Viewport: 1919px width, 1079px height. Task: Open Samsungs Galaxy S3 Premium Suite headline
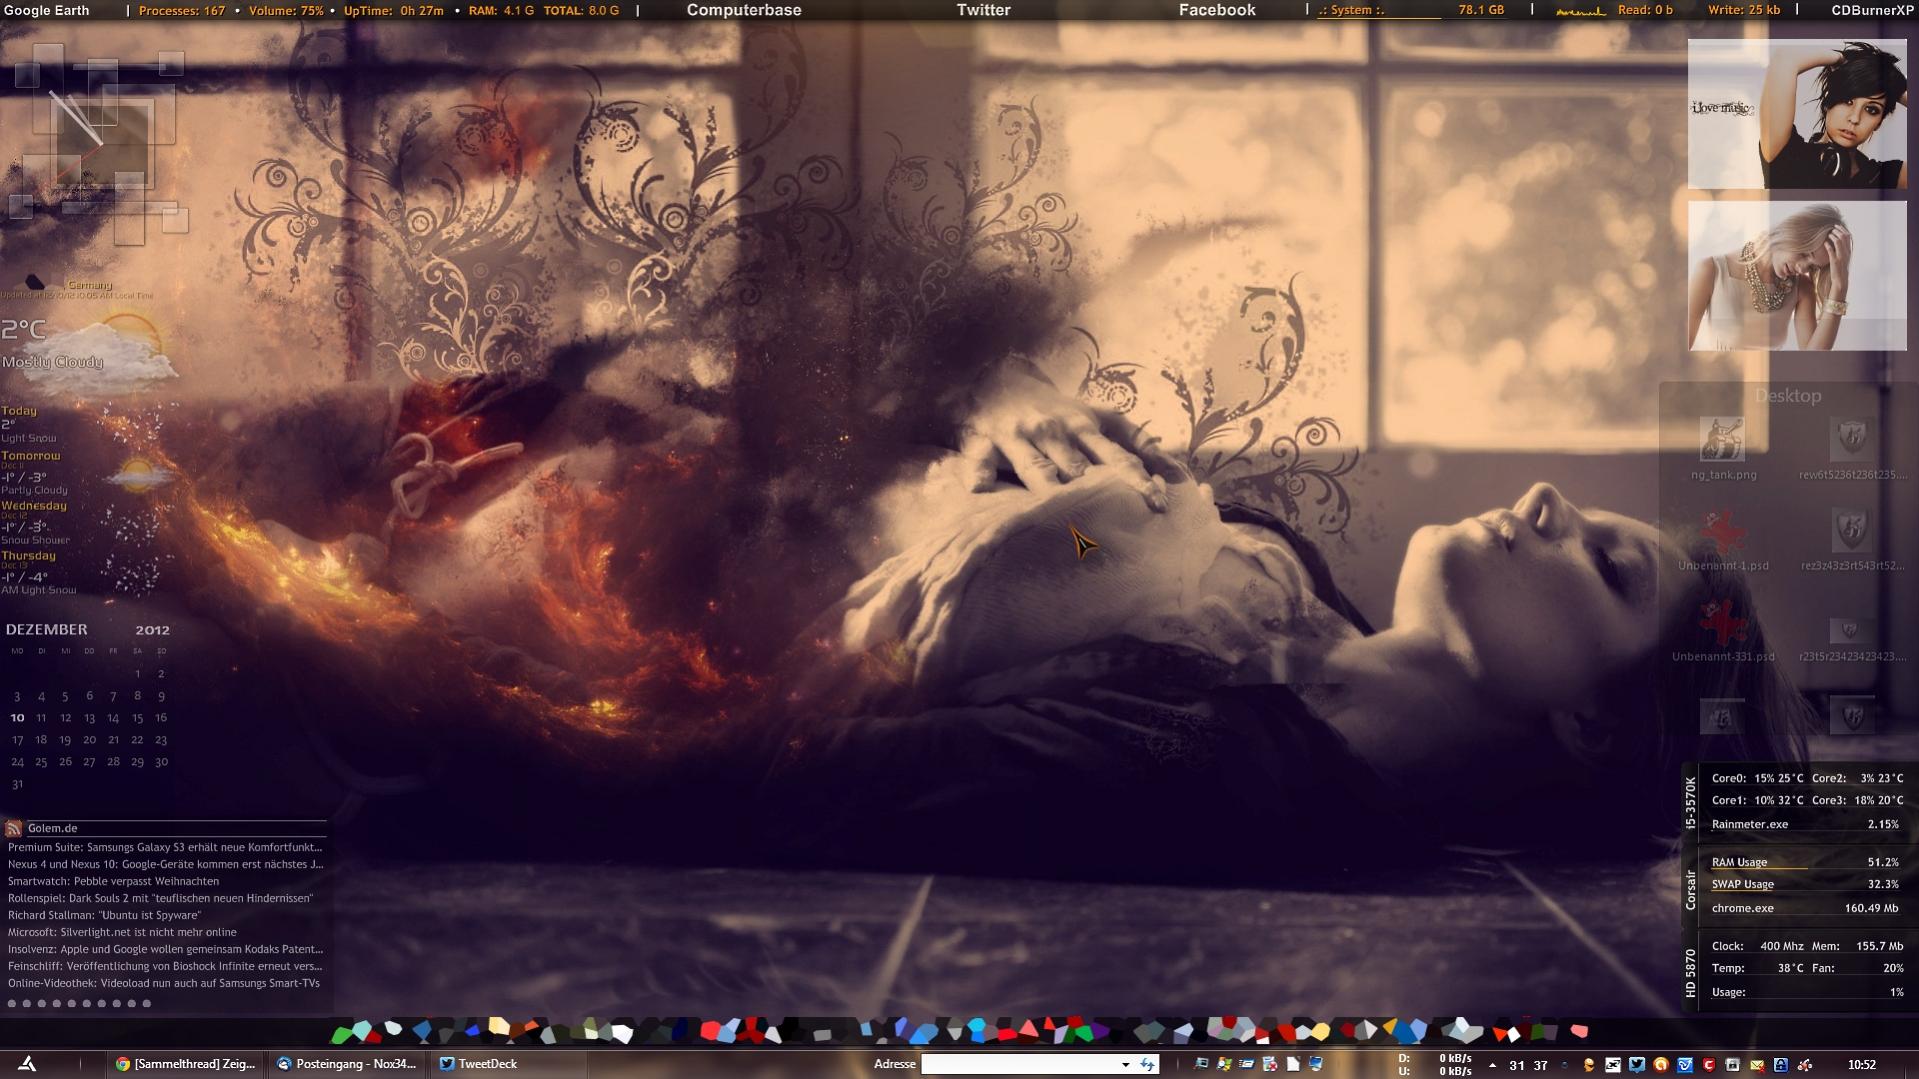(165, 847)
